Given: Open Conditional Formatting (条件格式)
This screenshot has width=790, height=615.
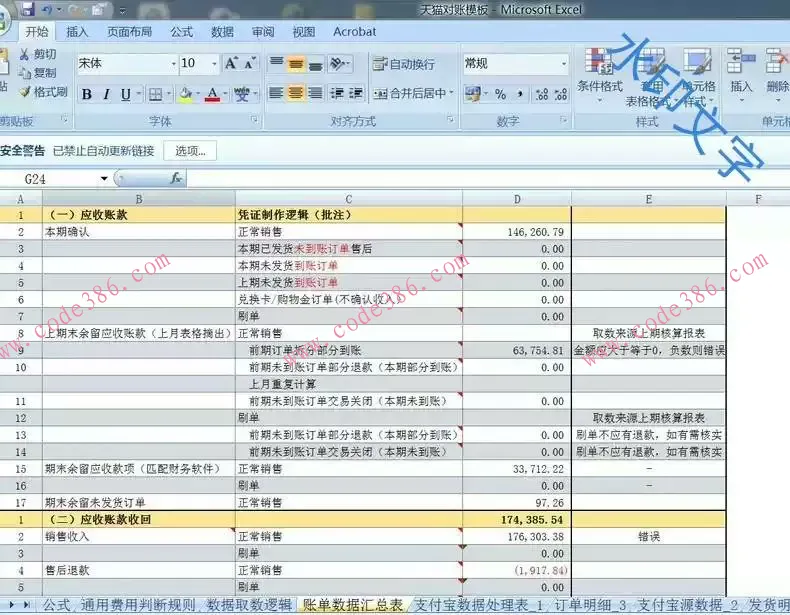Looking at the screenshot, I should coord(600,75).
